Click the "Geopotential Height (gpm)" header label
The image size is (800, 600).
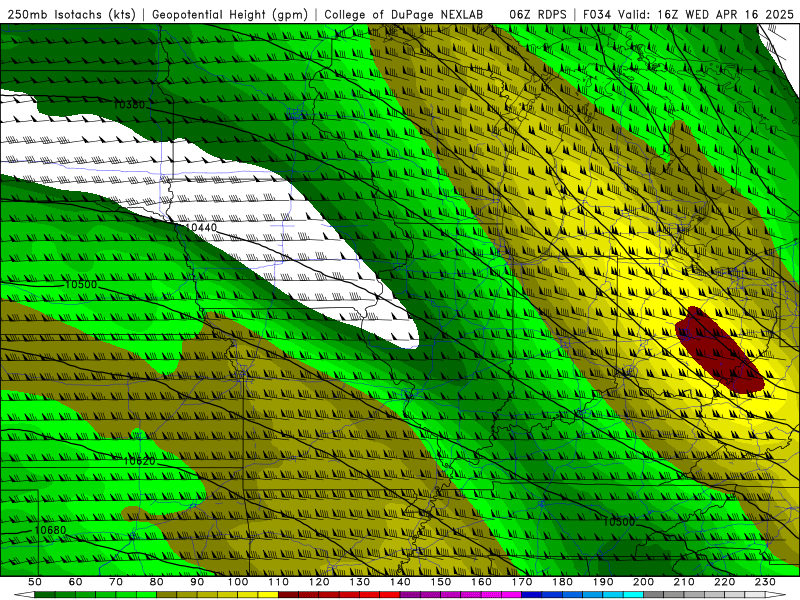[230, 14]
